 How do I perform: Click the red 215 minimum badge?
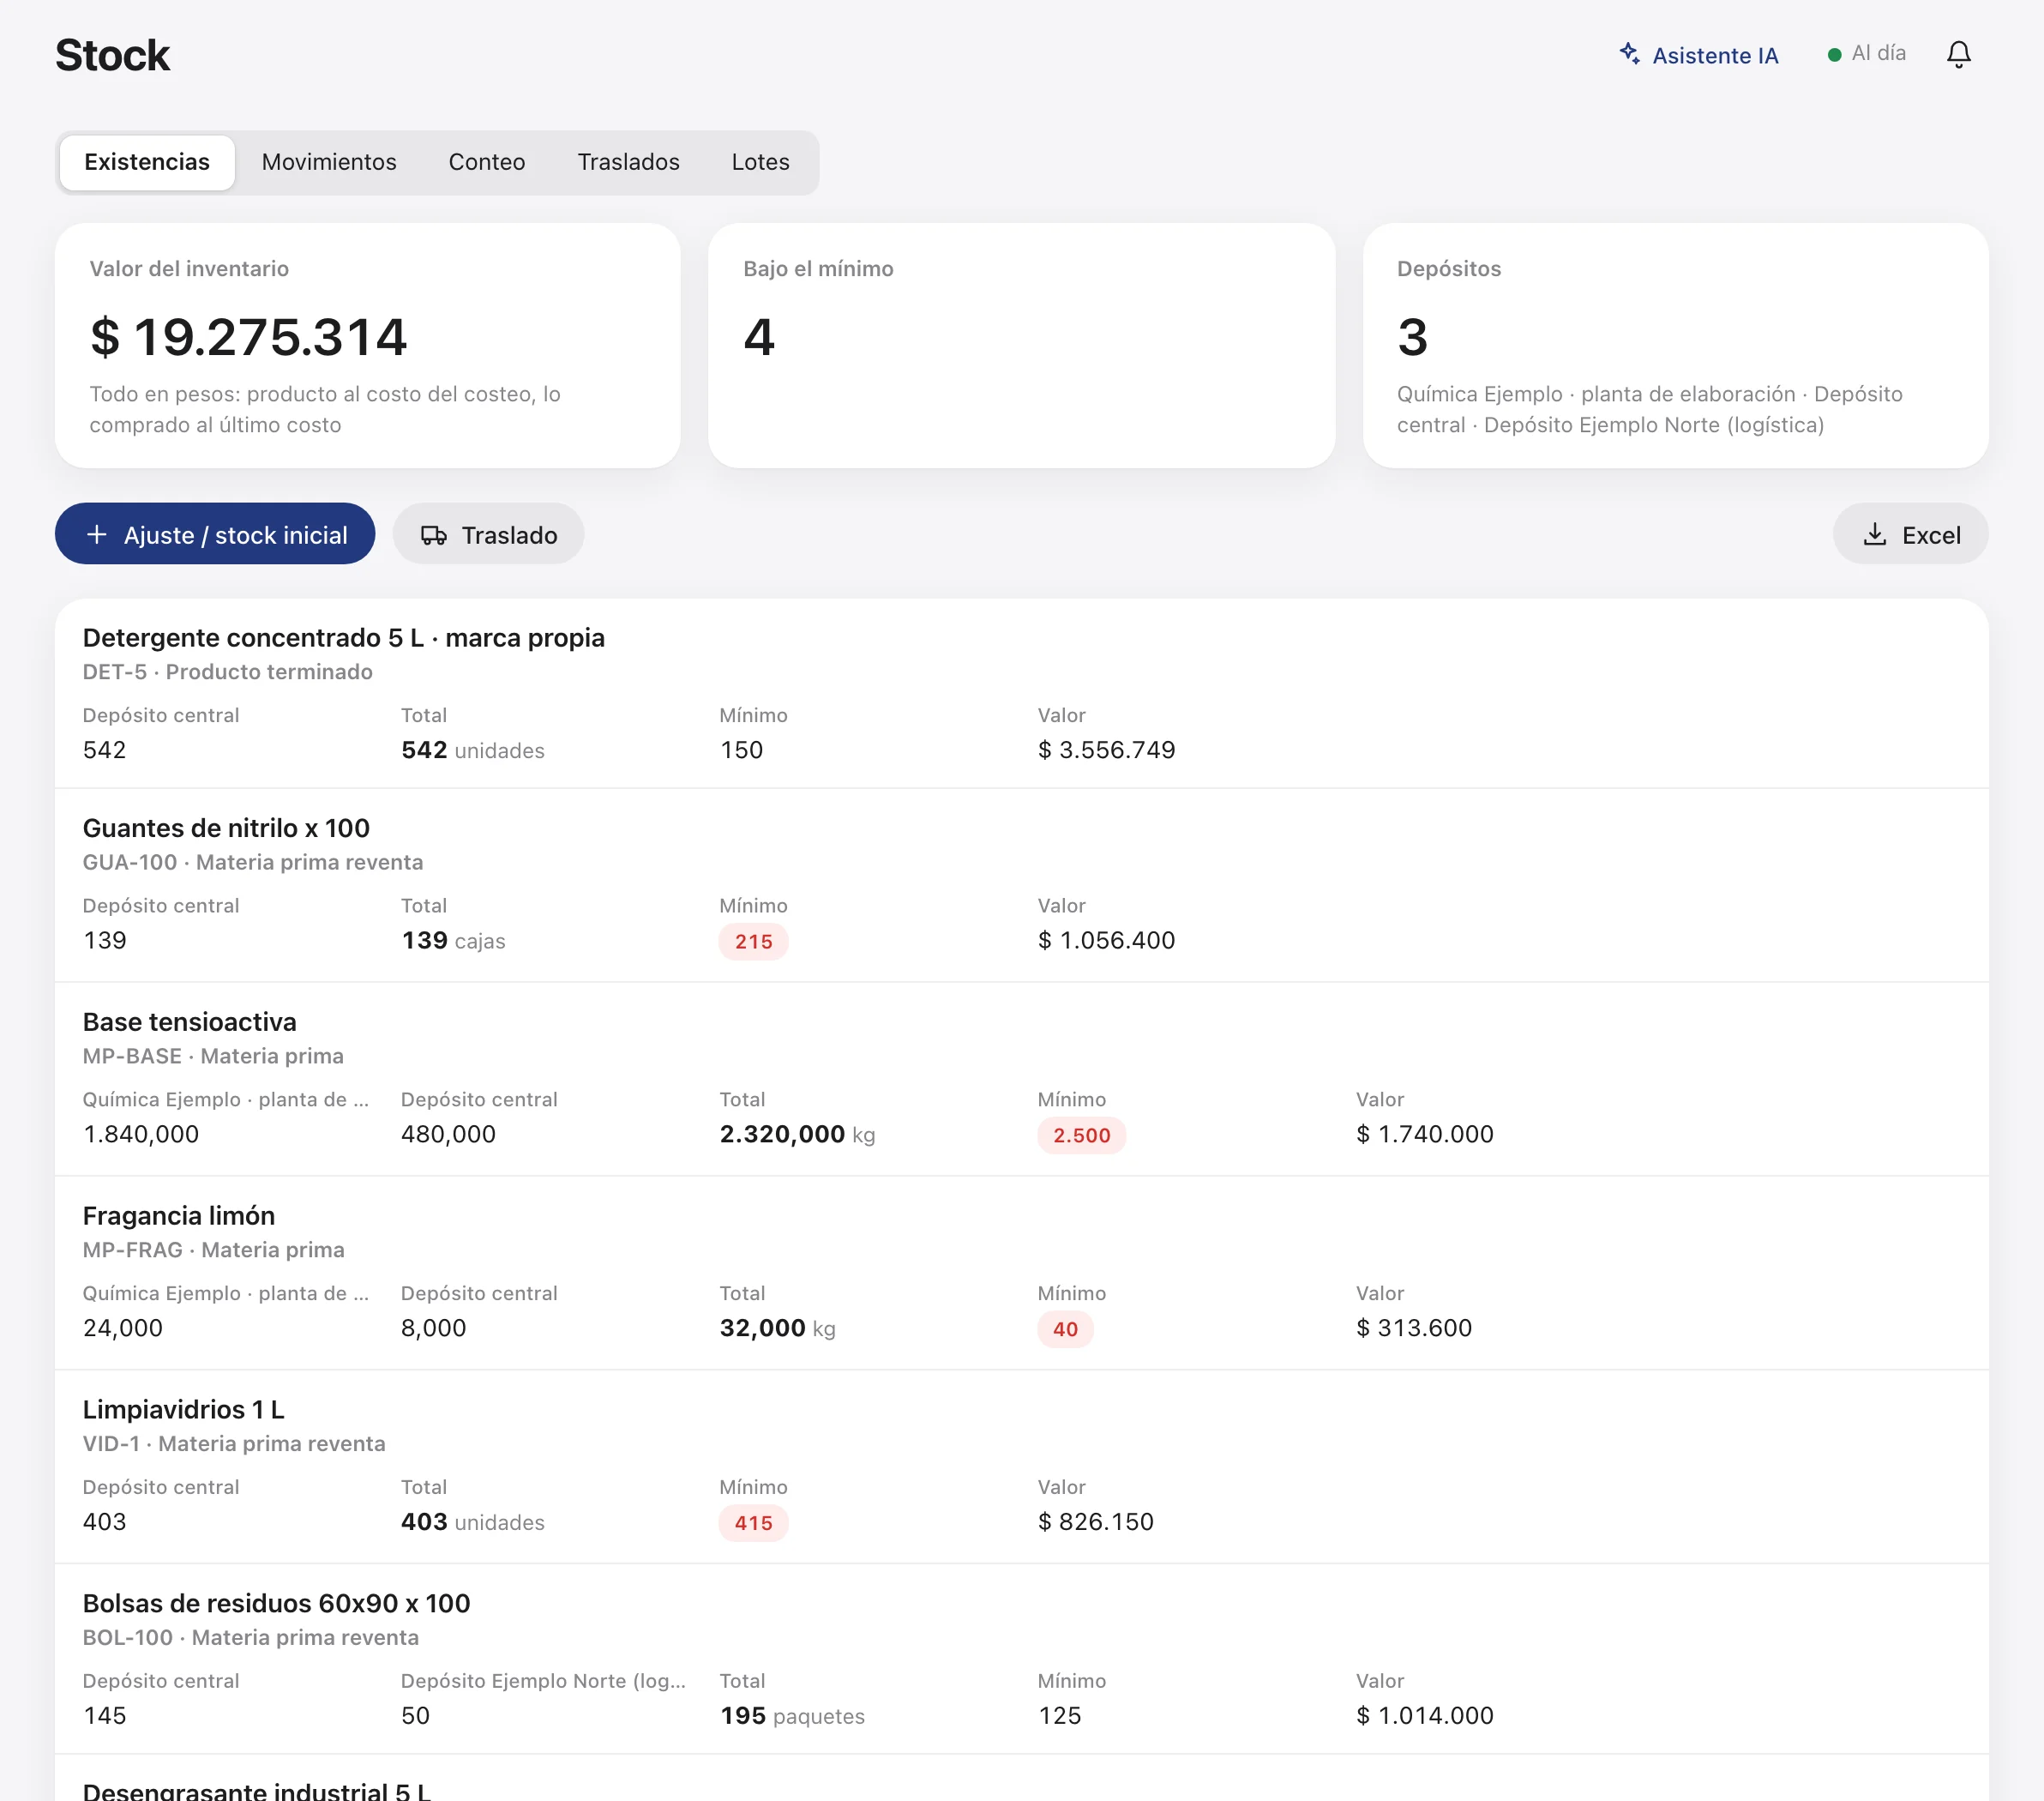[753, 942]
